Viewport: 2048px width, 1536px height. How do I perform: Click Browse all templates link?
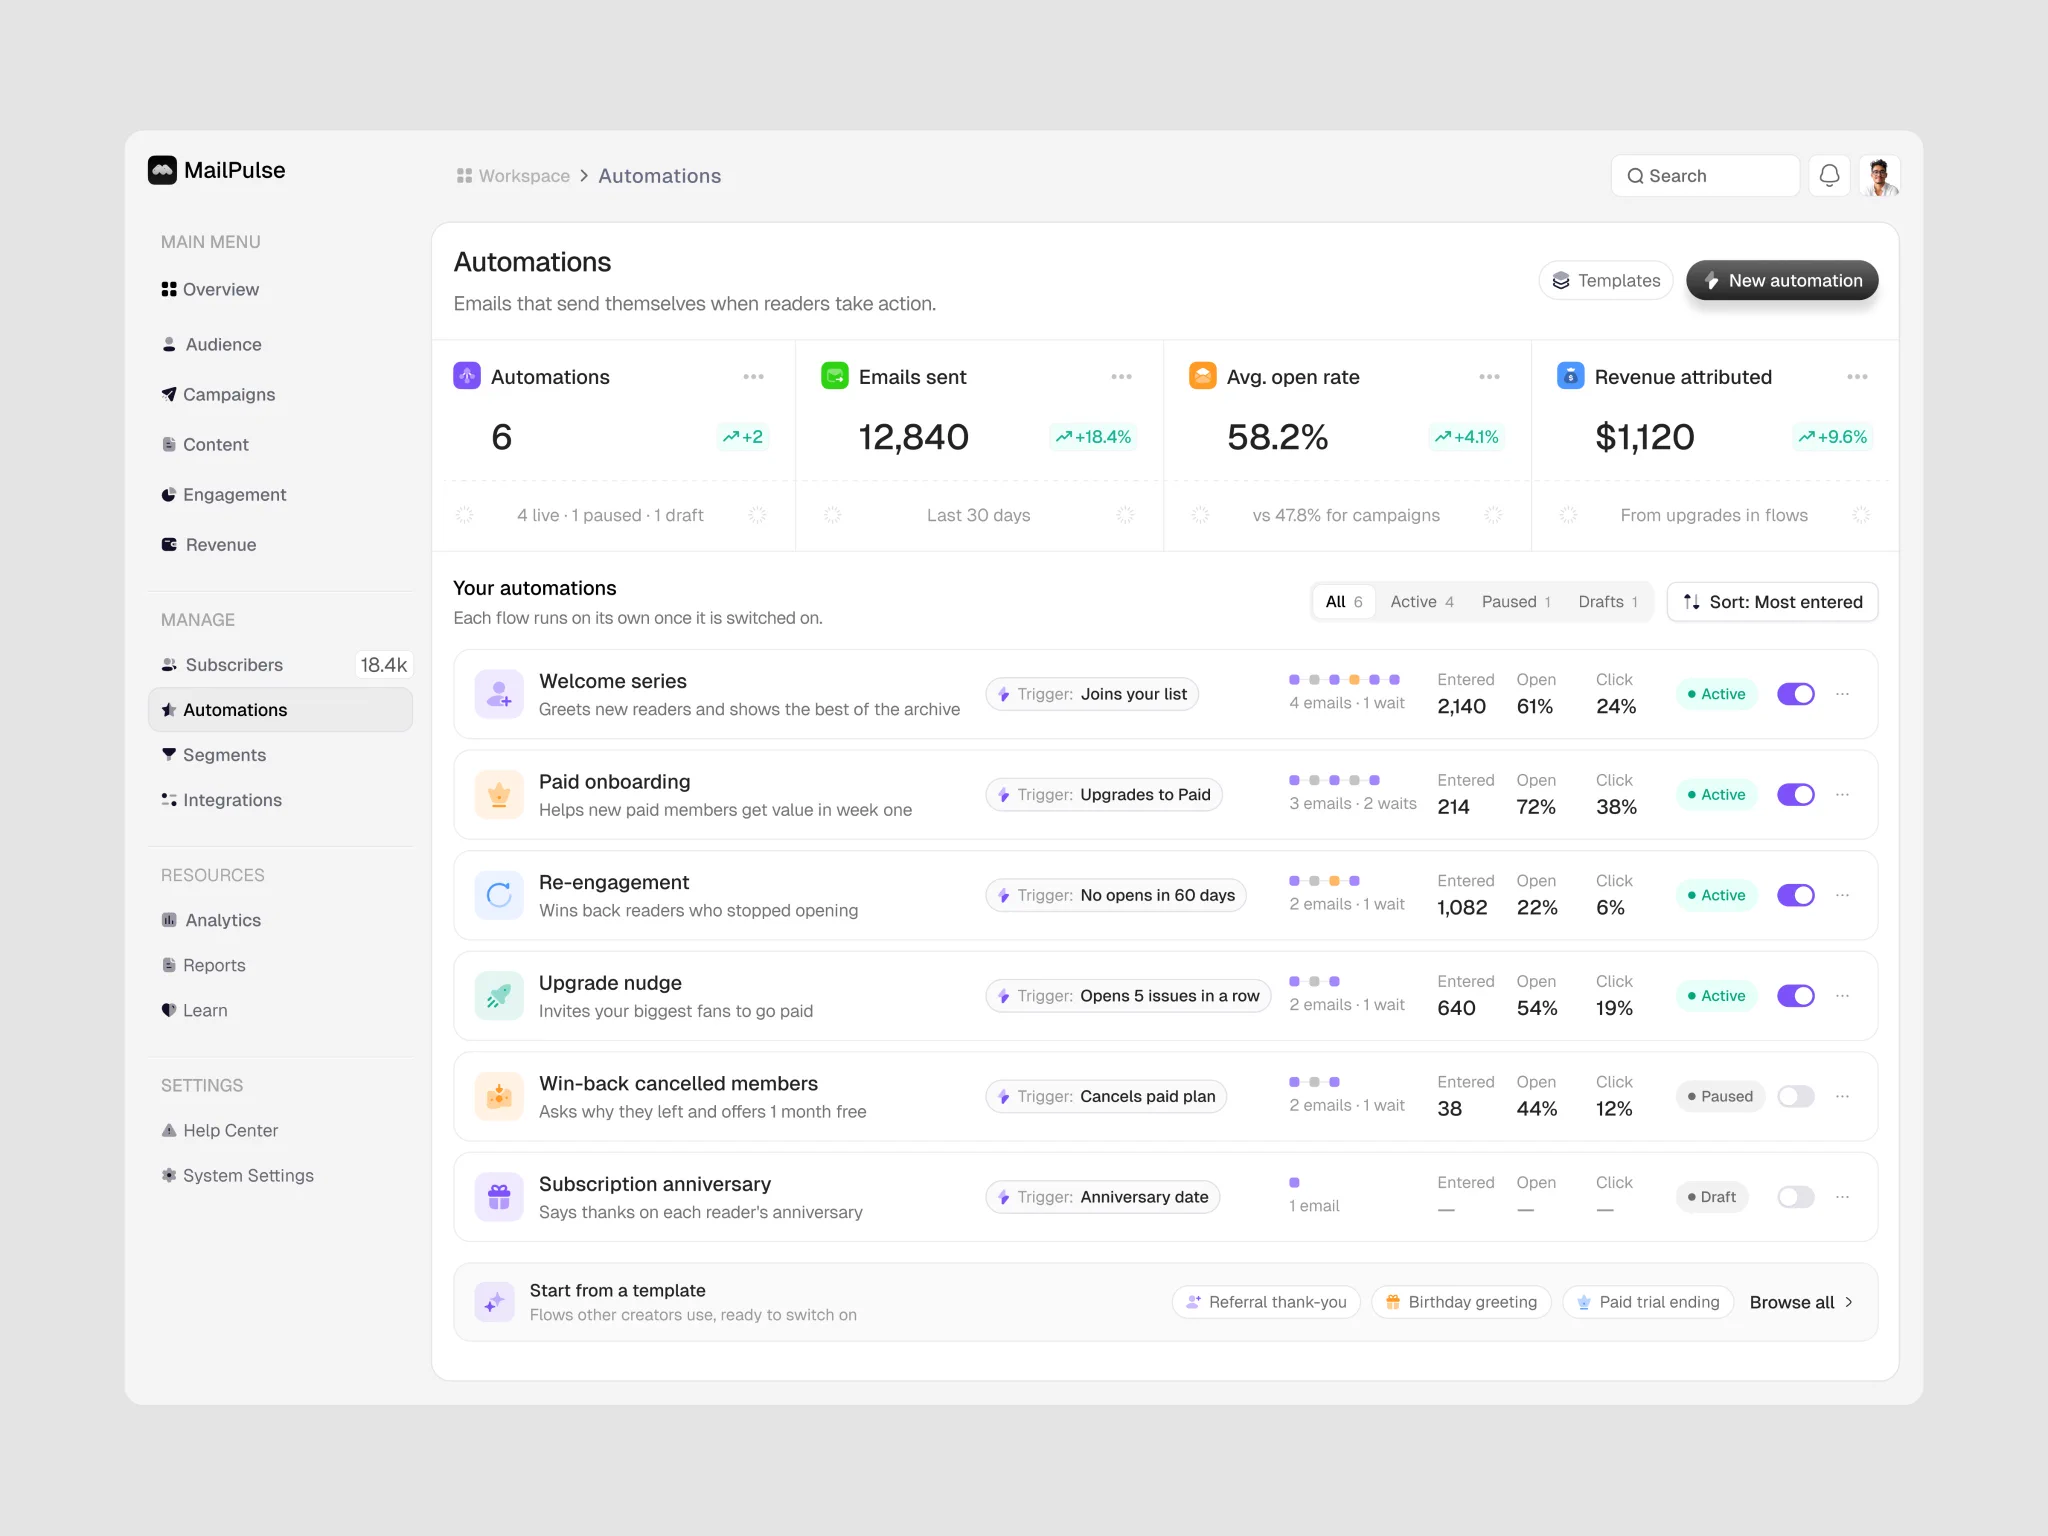coord(1802,1302)
